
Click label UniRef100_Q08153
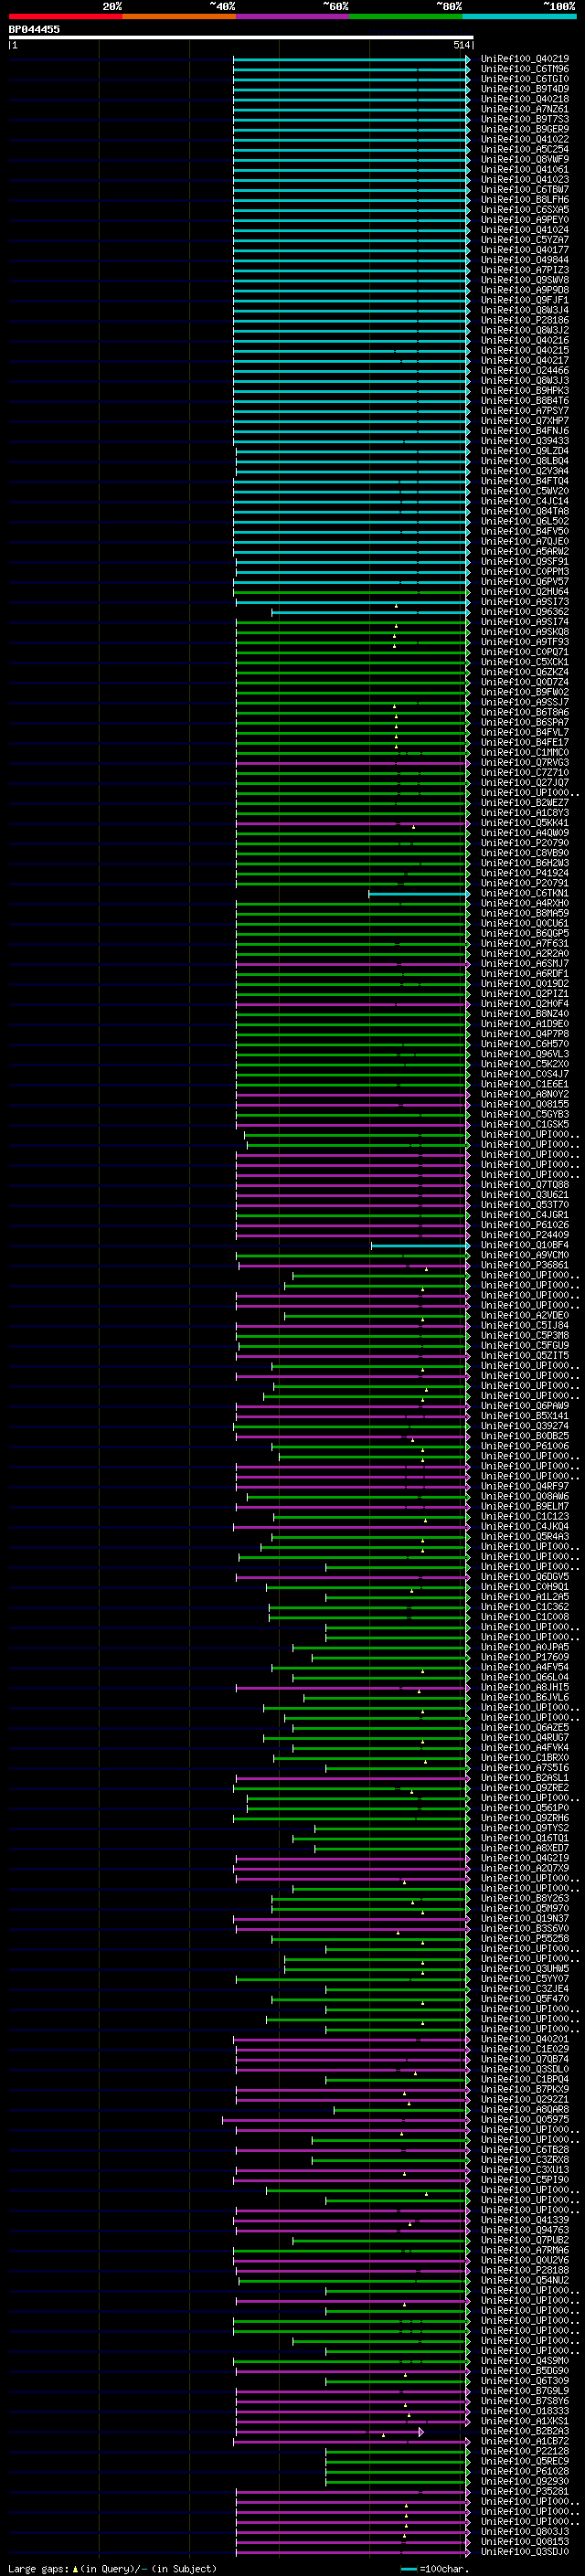pos(525,2541)
